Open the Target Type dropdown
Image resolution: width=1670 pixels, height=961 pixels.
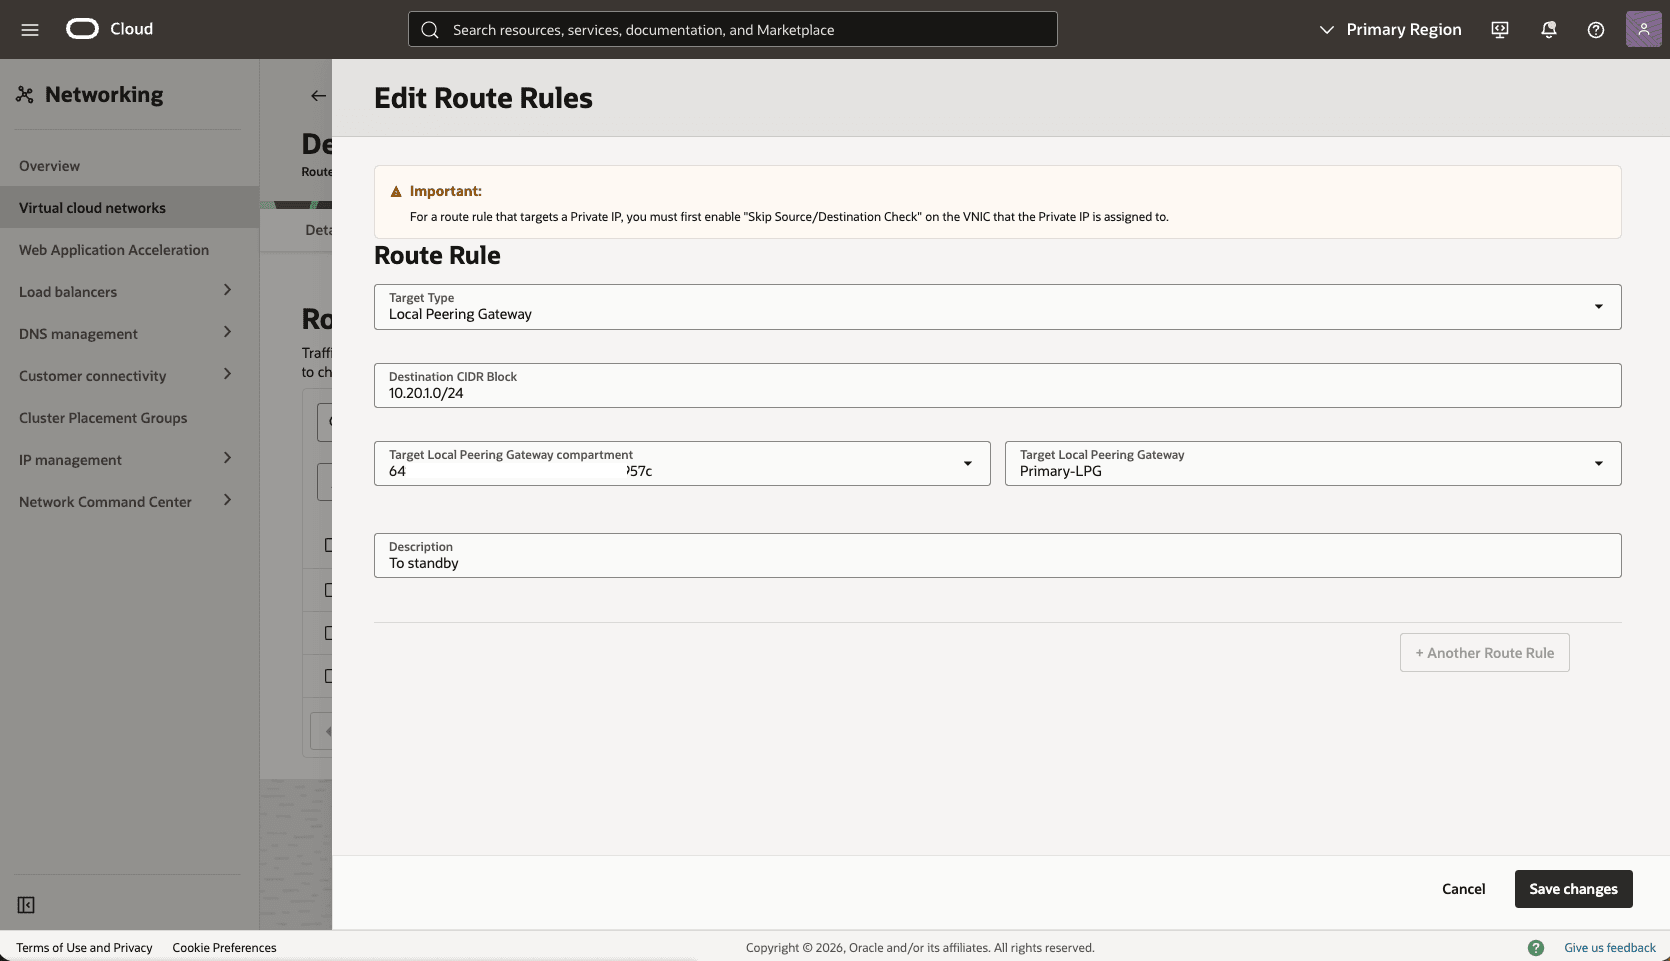coord(1598,306)
